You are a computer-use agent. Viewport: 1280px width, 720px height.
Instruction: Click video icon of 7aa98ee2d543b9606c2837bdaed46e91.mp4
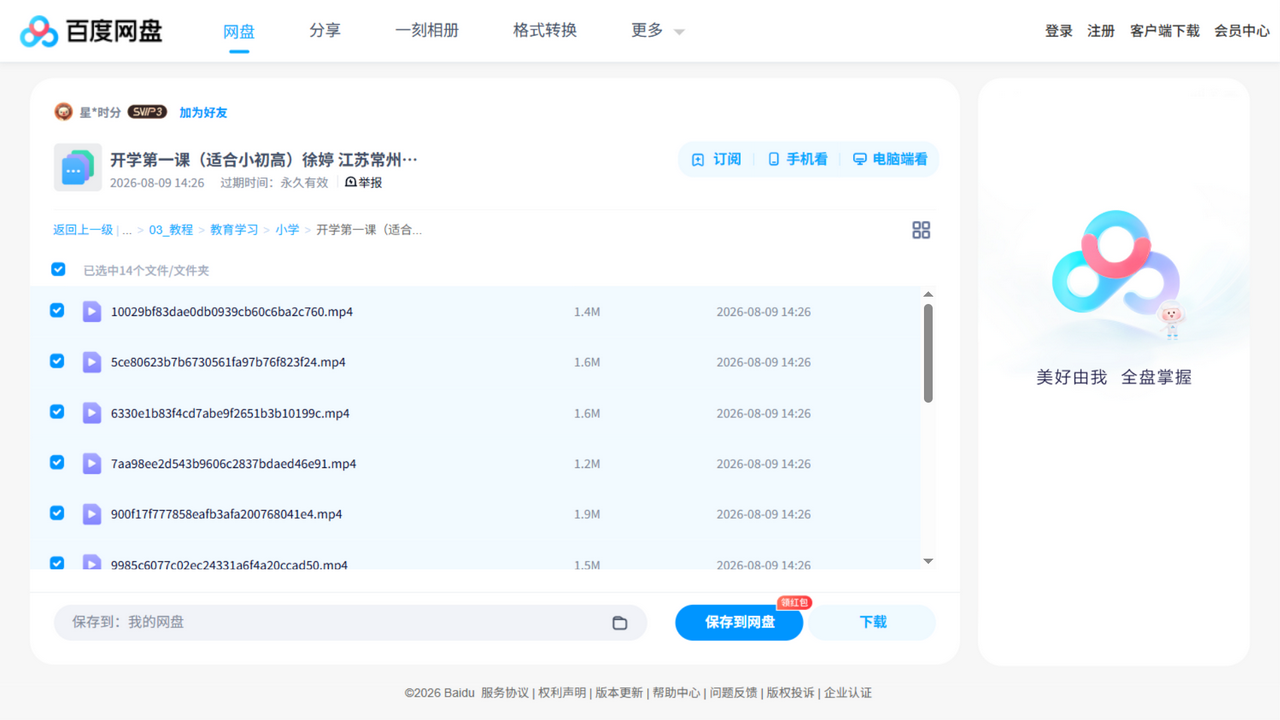tap(92, 464)
